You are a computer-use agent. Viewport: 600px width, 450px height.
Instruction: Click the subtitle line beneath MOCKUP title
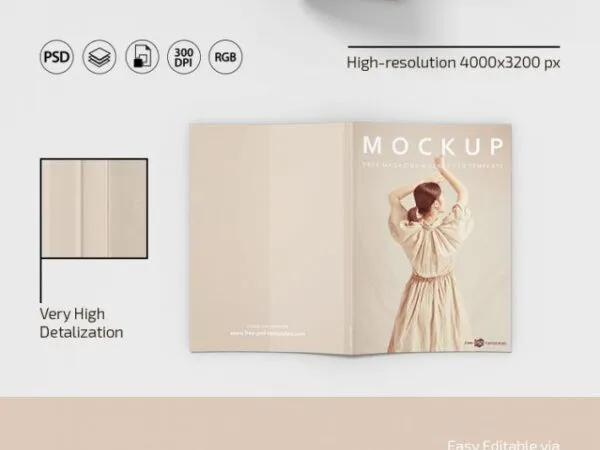[433, 165]
